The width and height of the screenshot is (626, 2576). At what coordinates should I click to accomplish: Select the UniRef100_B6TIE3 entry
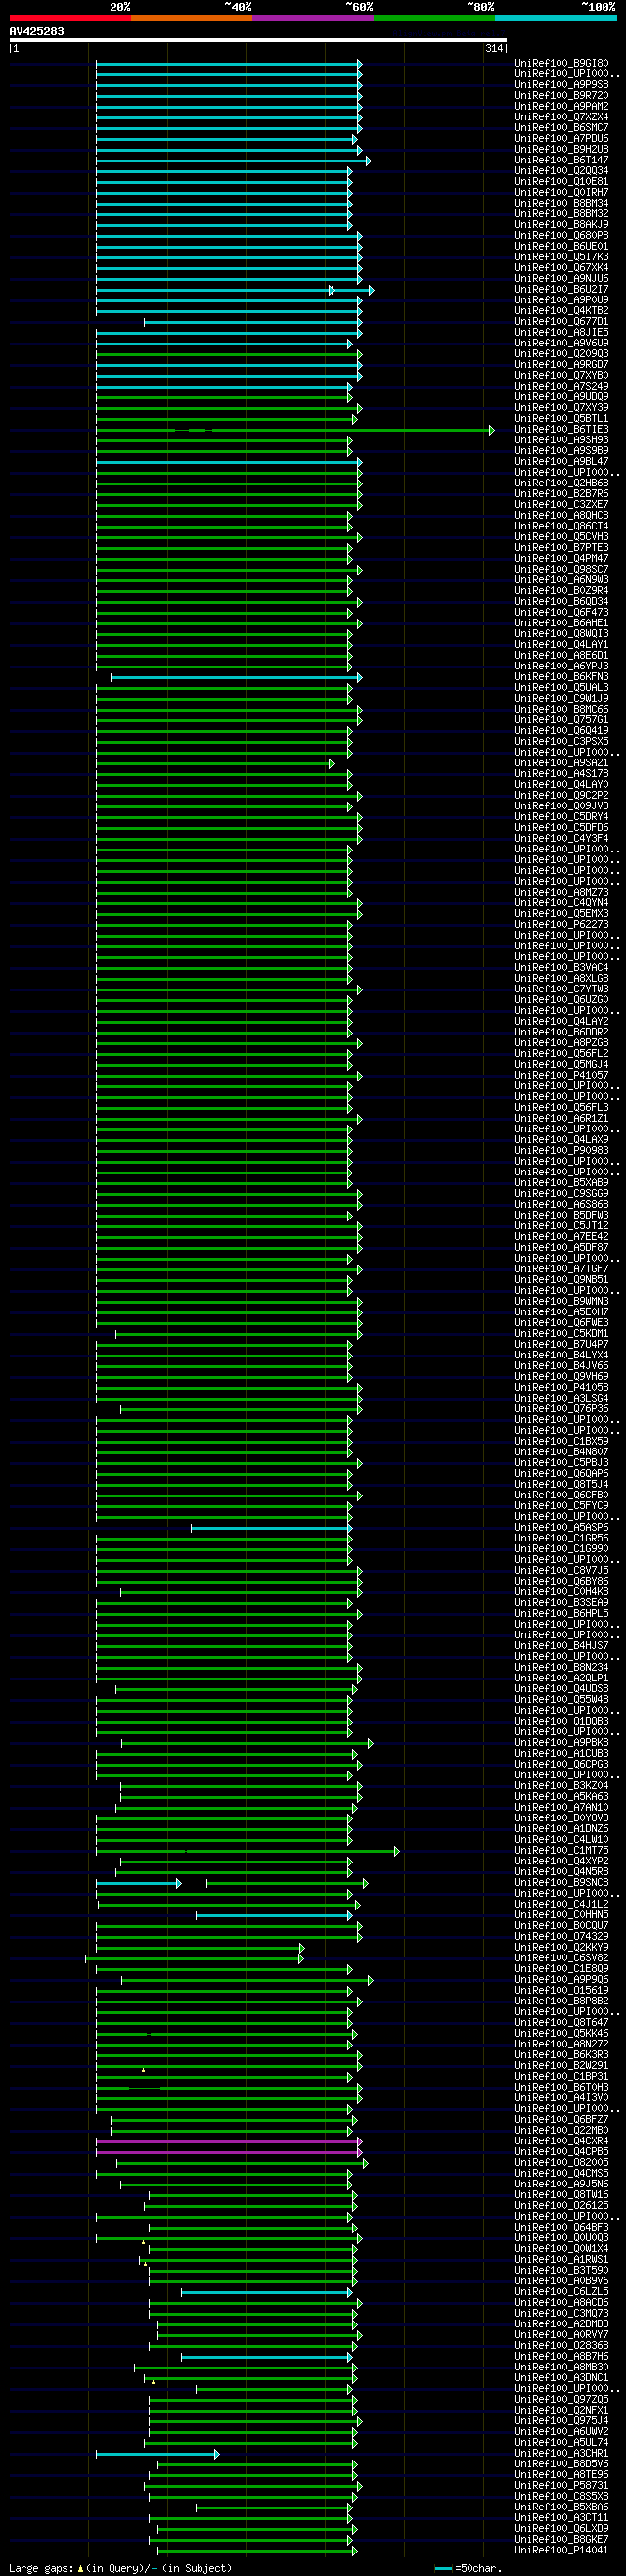pyautogui.click(x=562, y=430)
